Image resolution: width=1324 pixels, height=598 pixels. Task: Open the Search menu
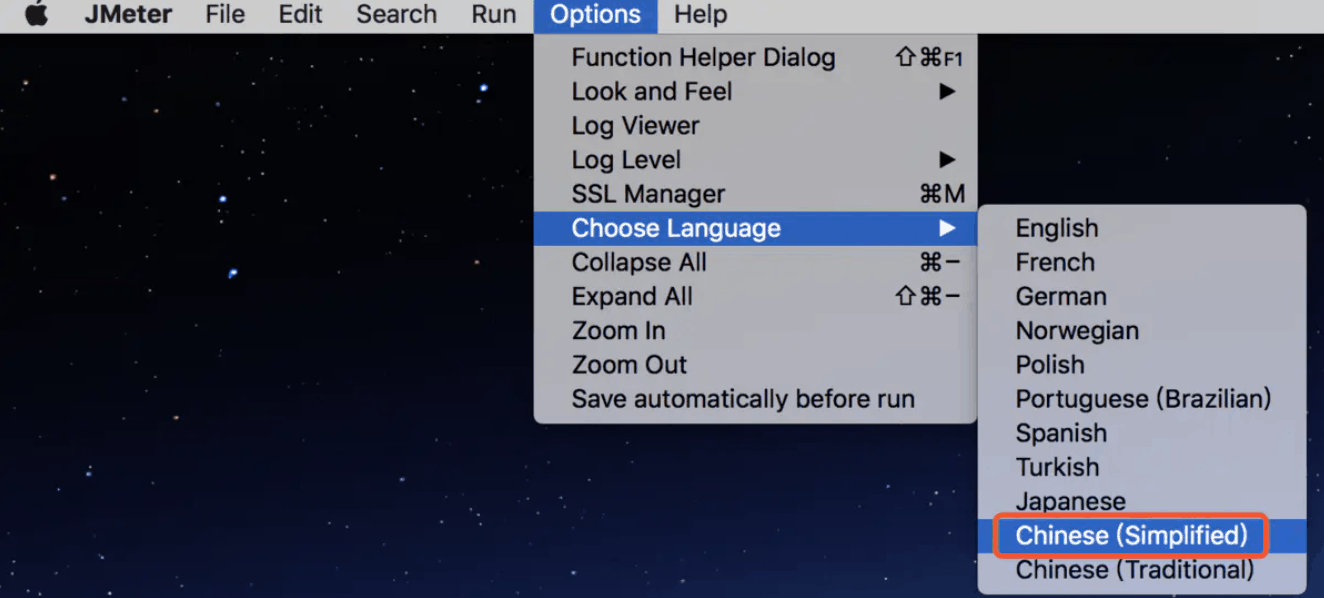point(396,15)
